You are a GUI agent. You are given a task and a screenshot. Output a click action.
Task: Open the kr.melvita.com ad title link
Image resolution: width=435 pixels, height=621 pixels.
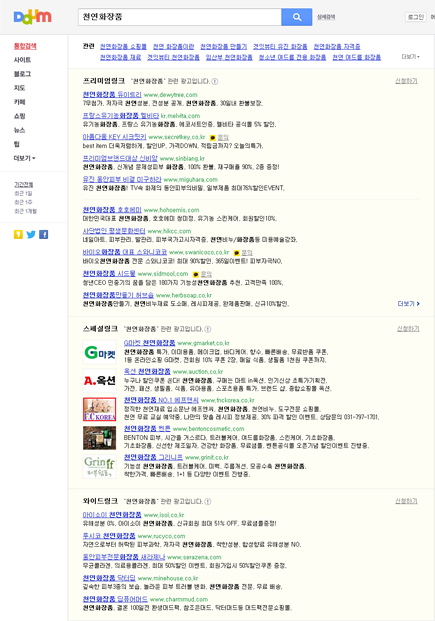pos(121,116)
